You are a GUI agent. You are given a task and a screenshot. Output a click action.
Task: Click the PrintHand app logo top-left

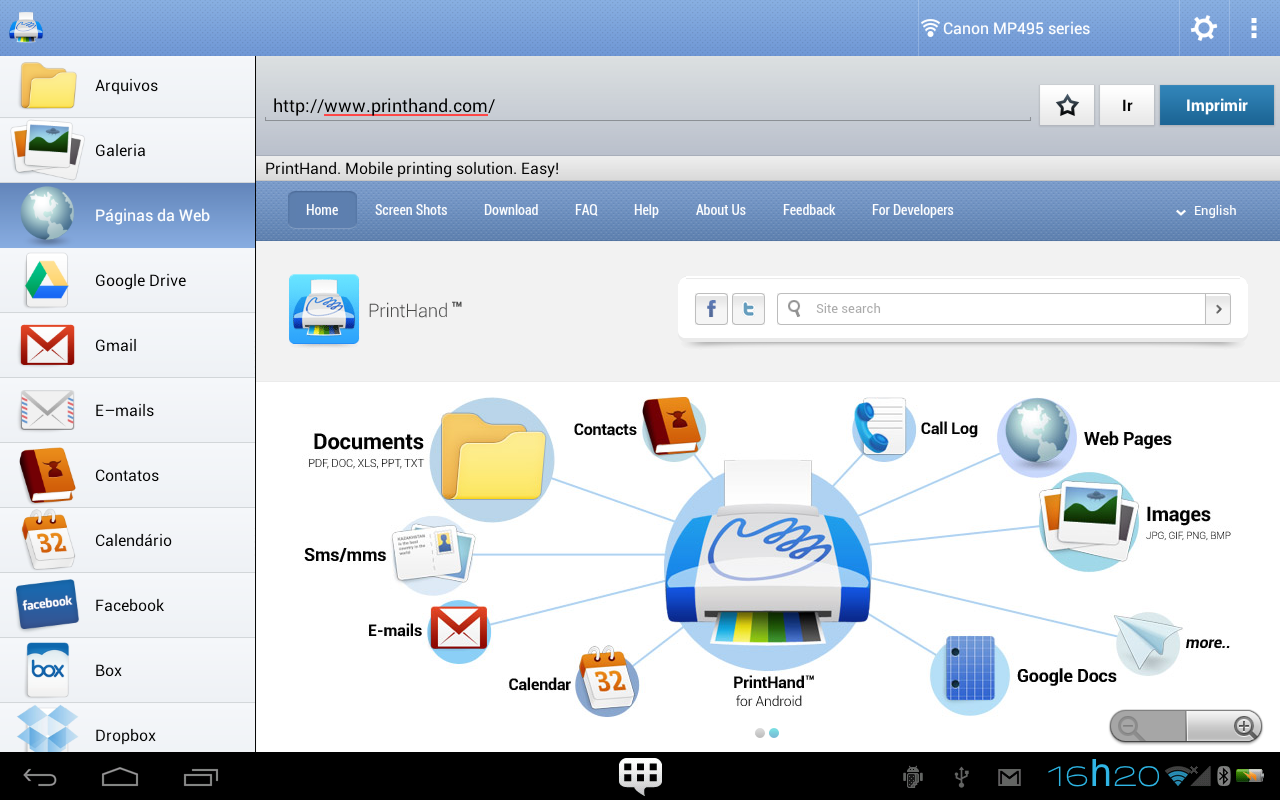coord(25,27)
